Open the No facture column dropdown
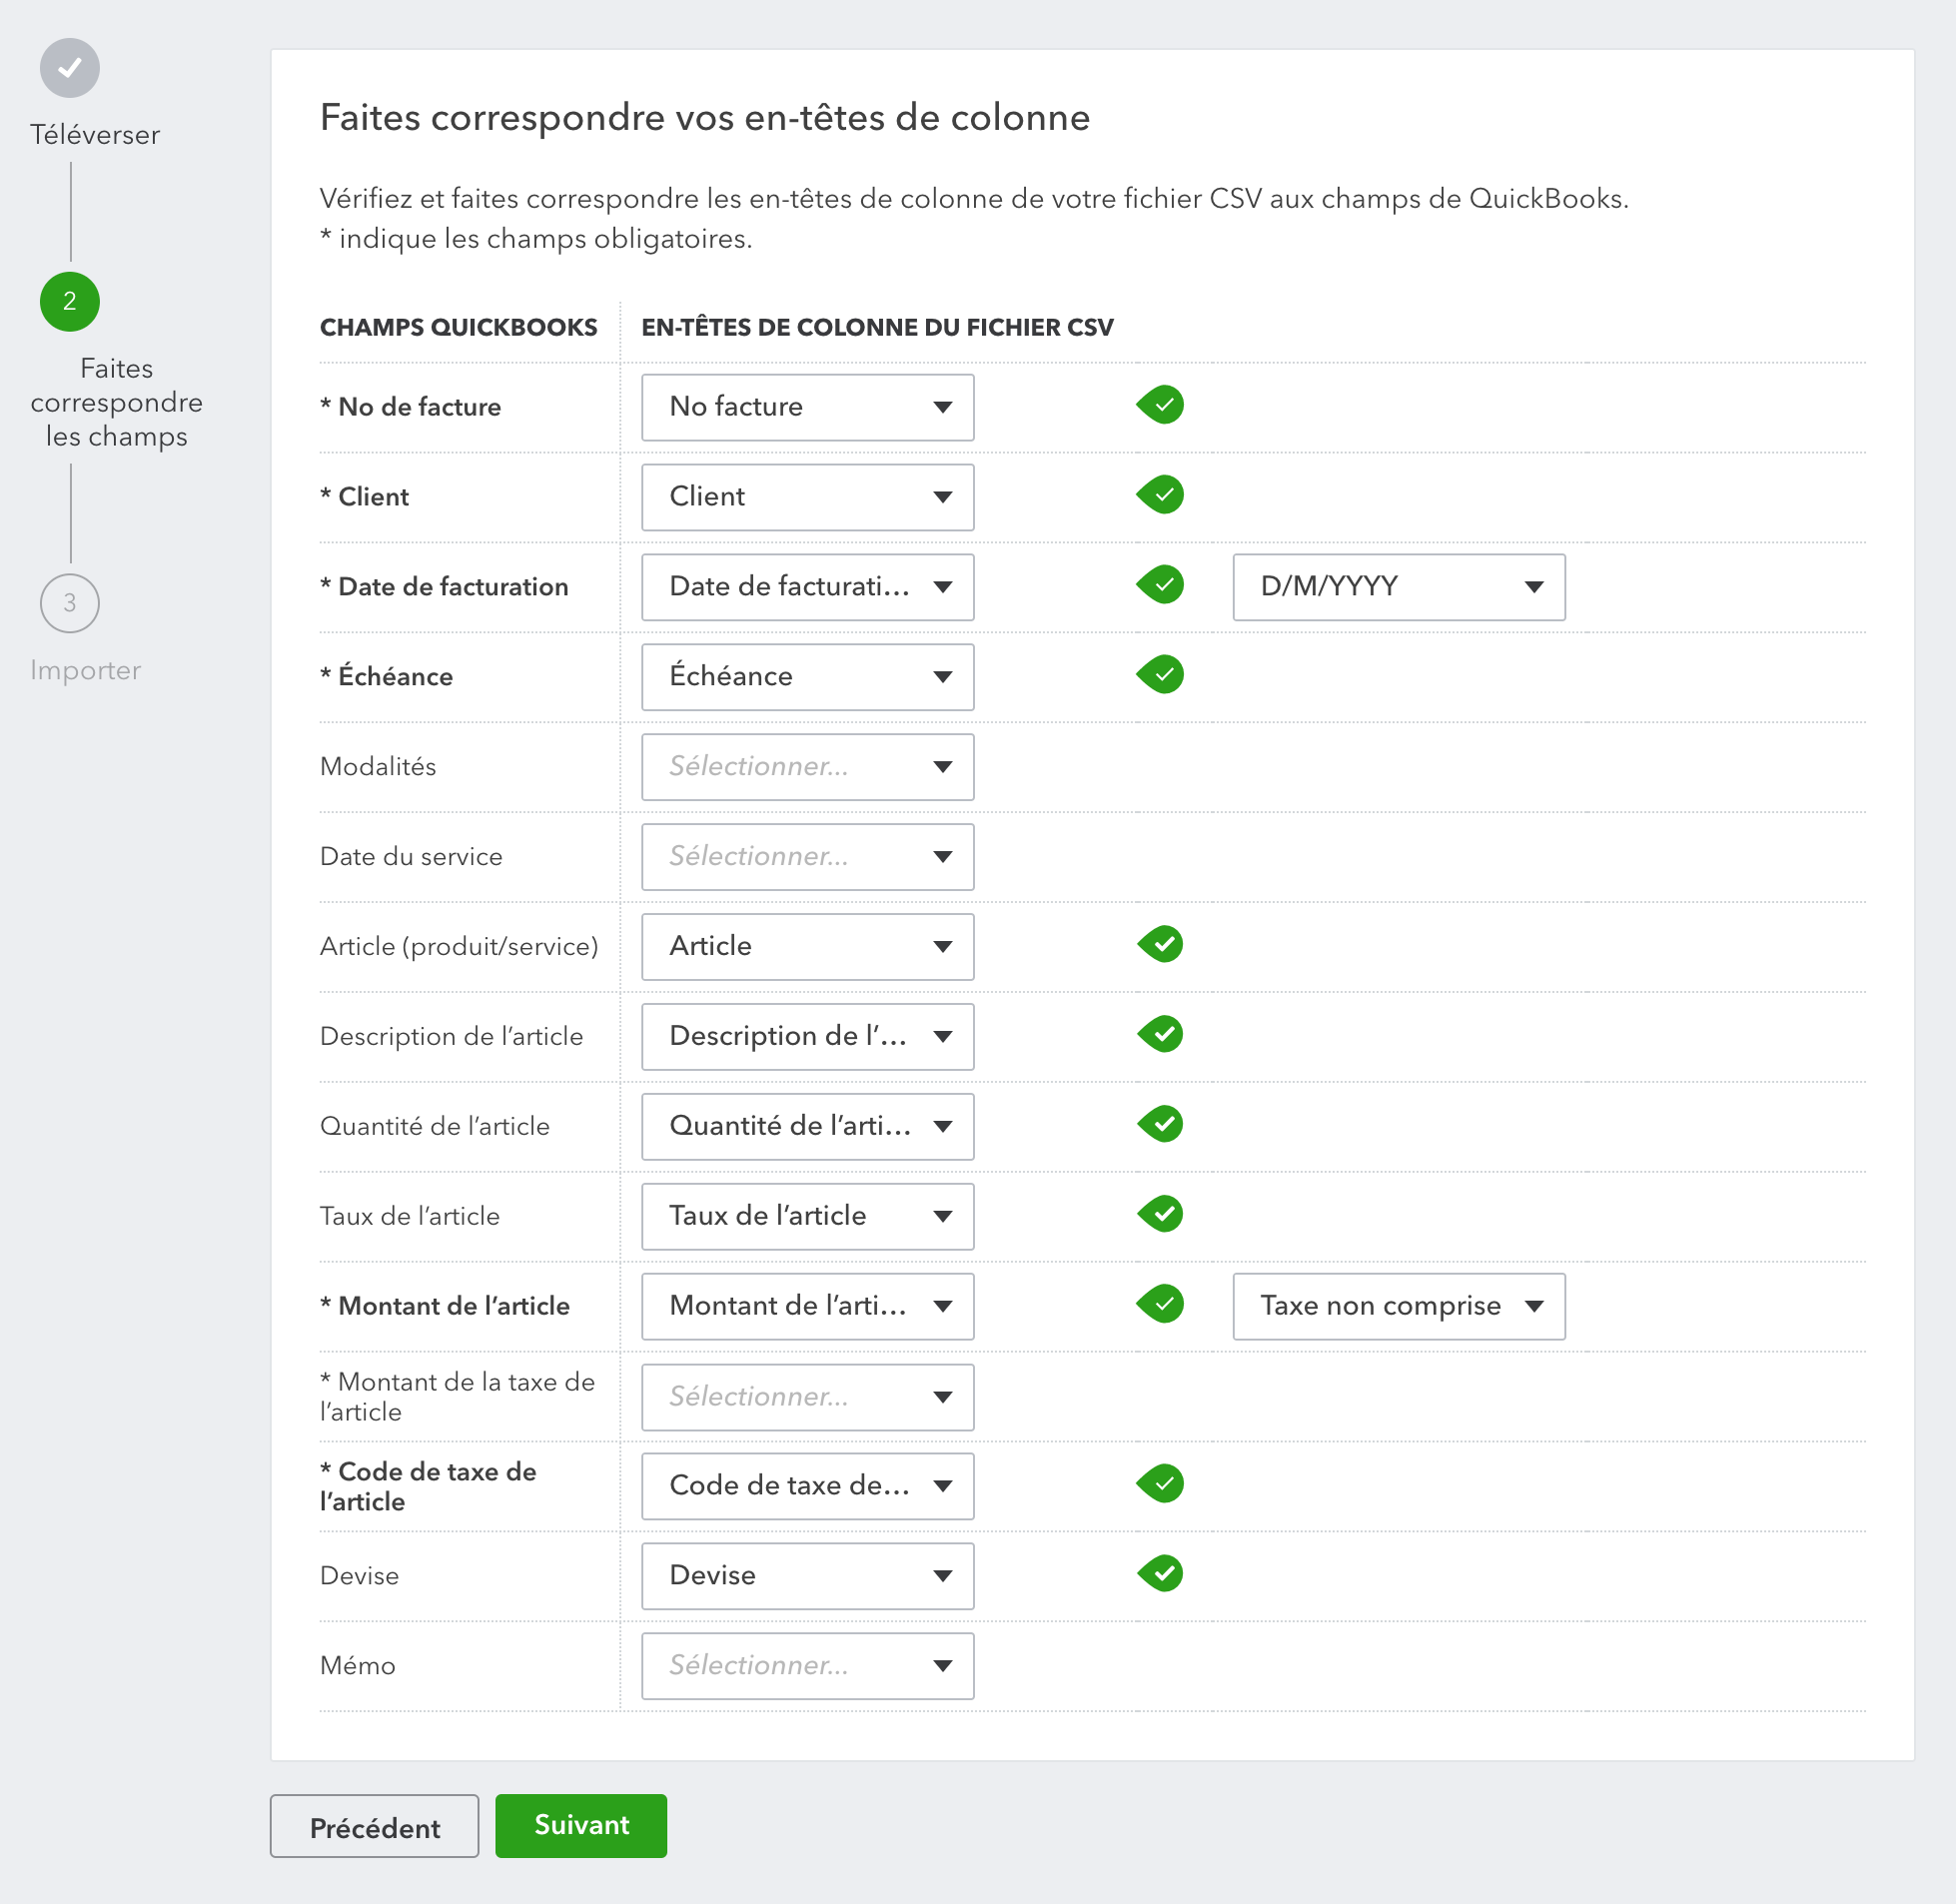The image size is (1956, 1904). [807, 407]
